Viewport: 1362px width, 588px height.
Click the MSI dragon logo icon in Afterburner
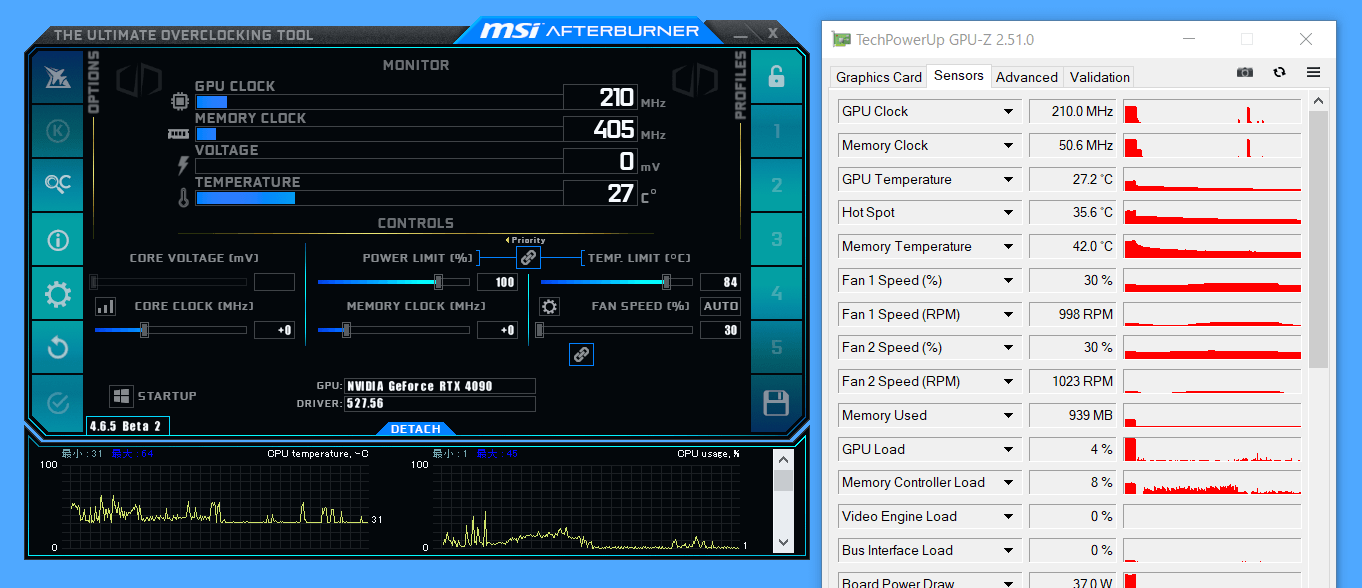pos(57,77)
